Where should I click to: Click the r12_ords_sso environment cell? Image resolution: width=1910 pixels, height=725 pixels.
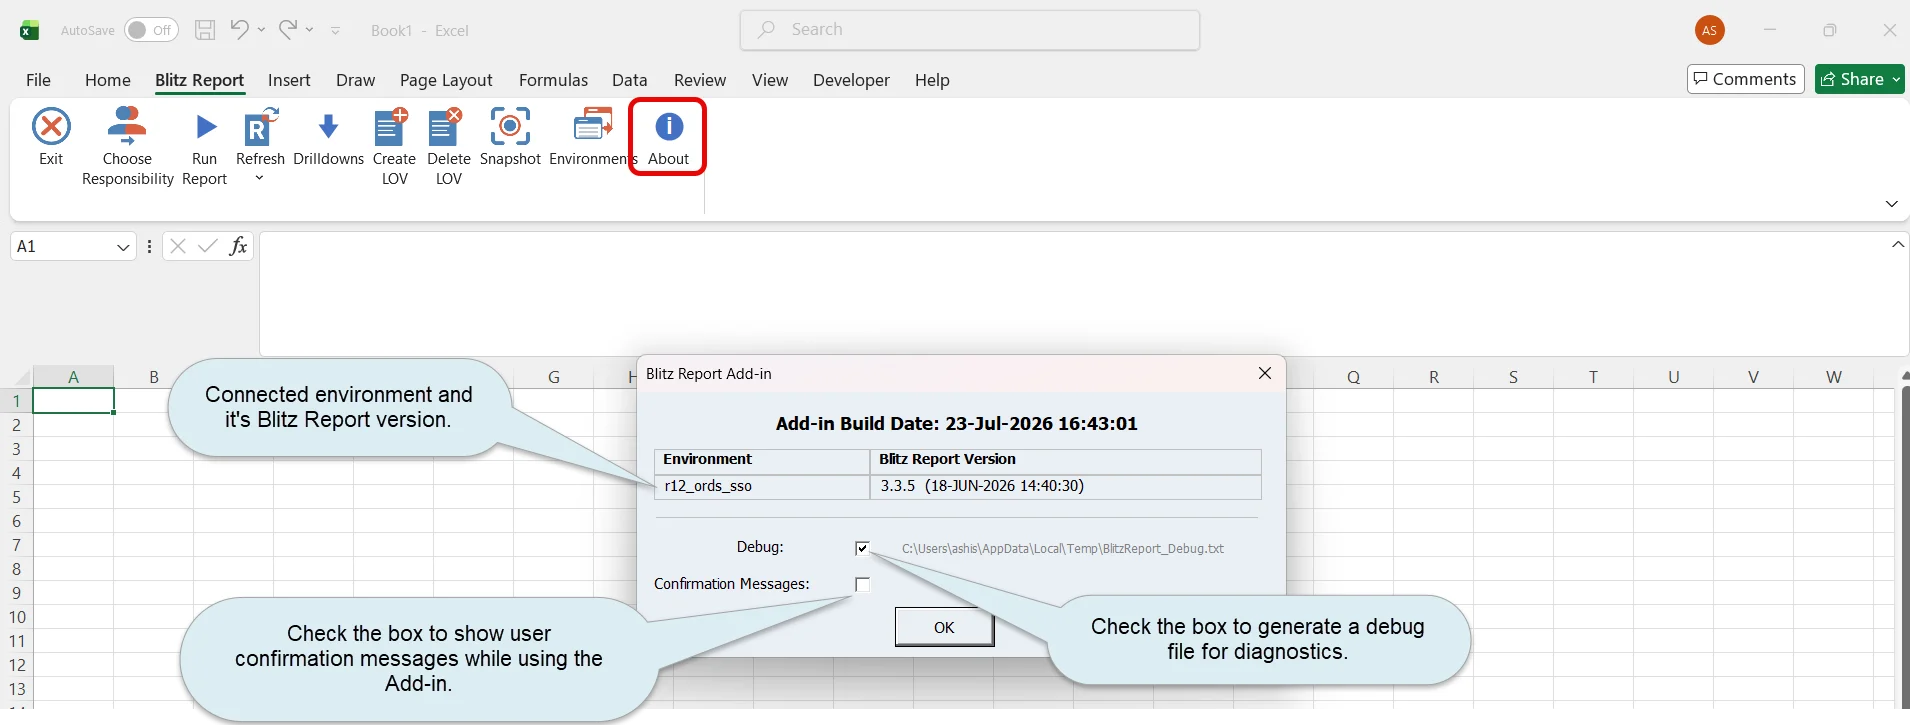(762, 486)
